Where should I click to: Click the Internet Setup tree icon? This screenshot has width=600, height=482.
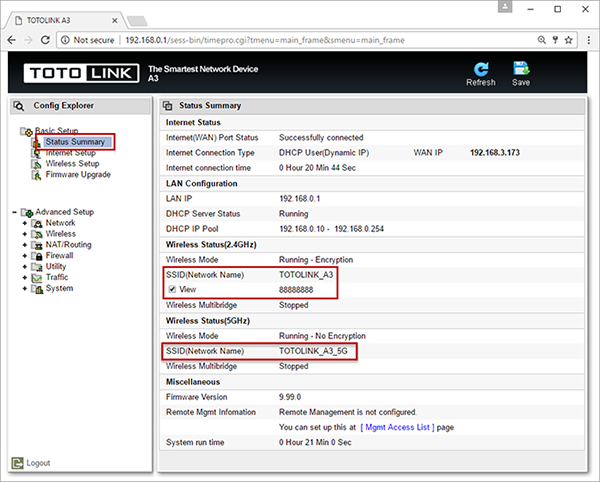point(36,153)
